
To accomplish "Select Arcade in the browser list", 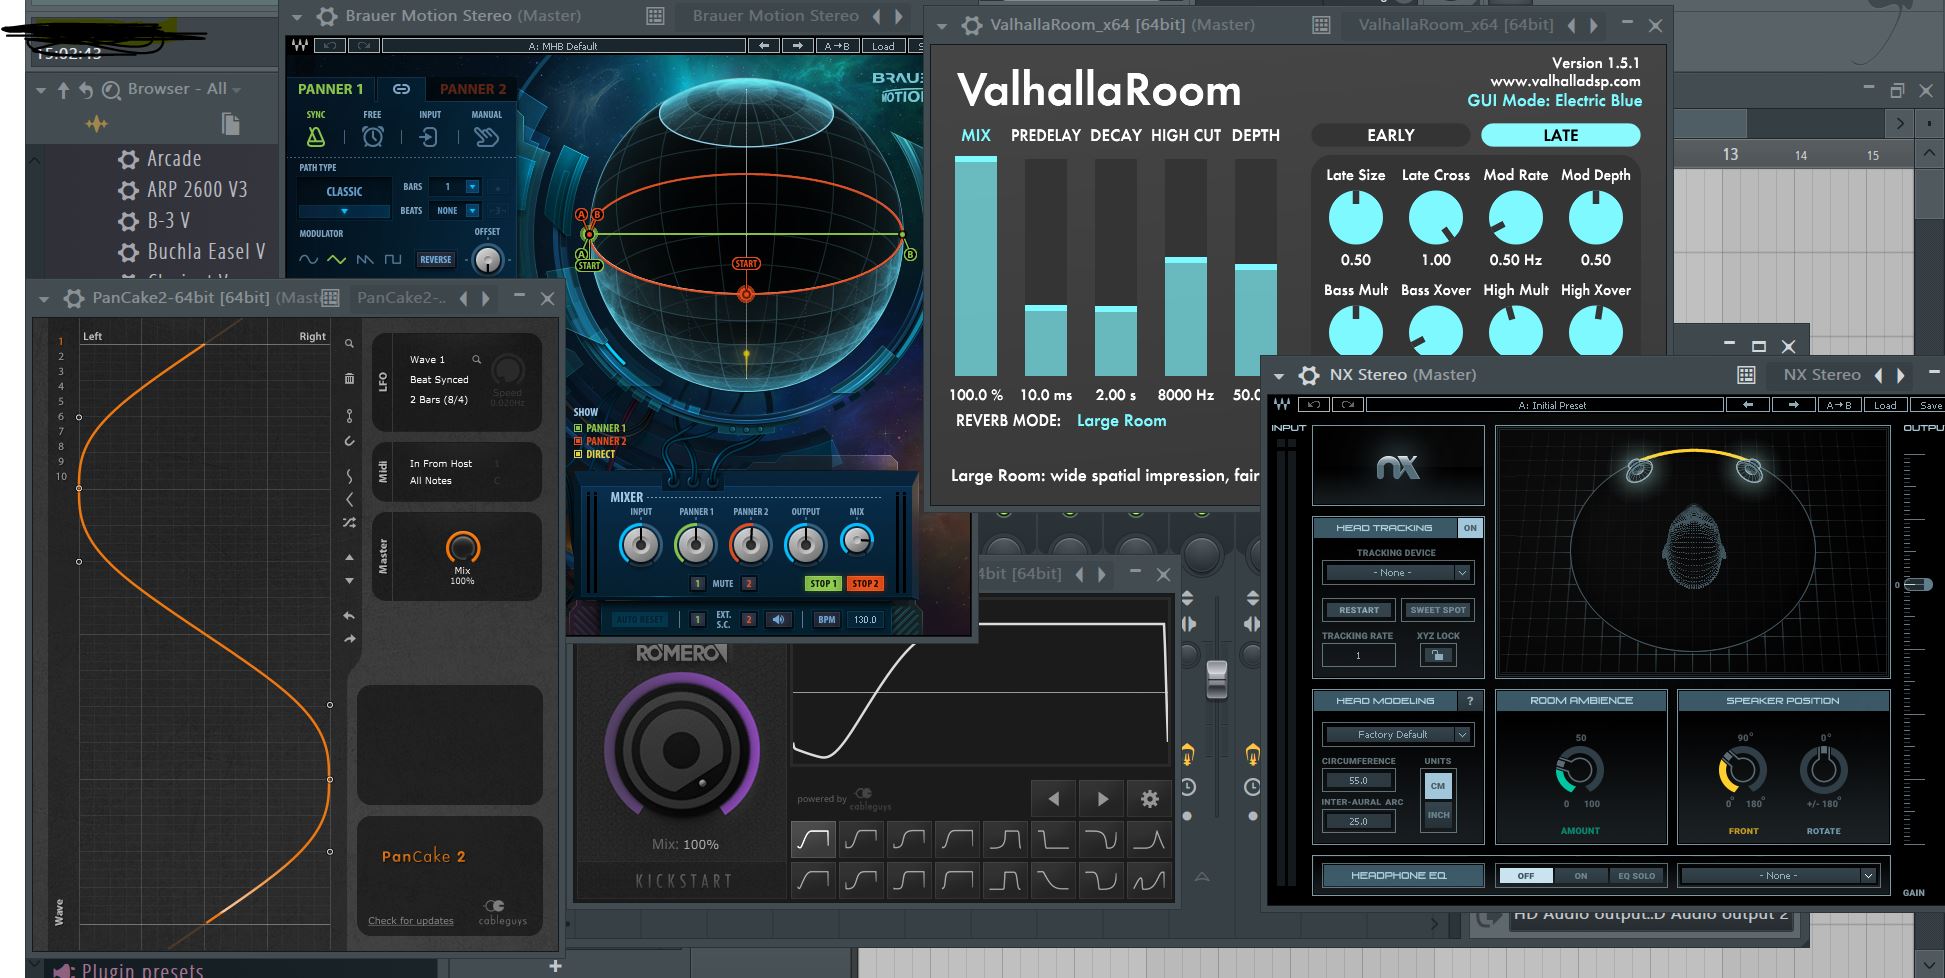I will pyautogui.click(x=174, y=159).
